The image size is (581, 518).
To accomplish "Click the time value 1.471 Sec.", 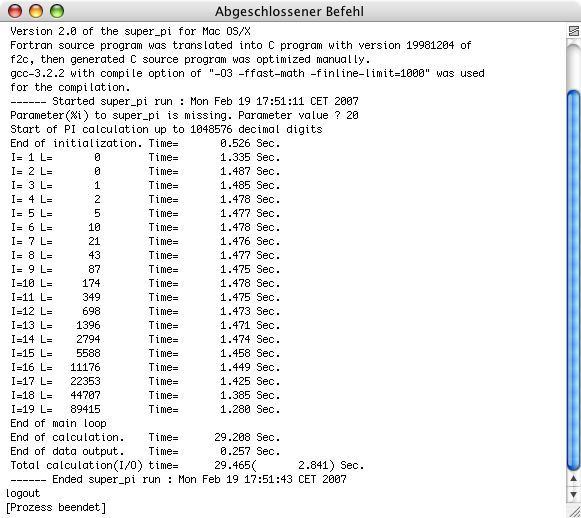I will [x=250, y=325].
